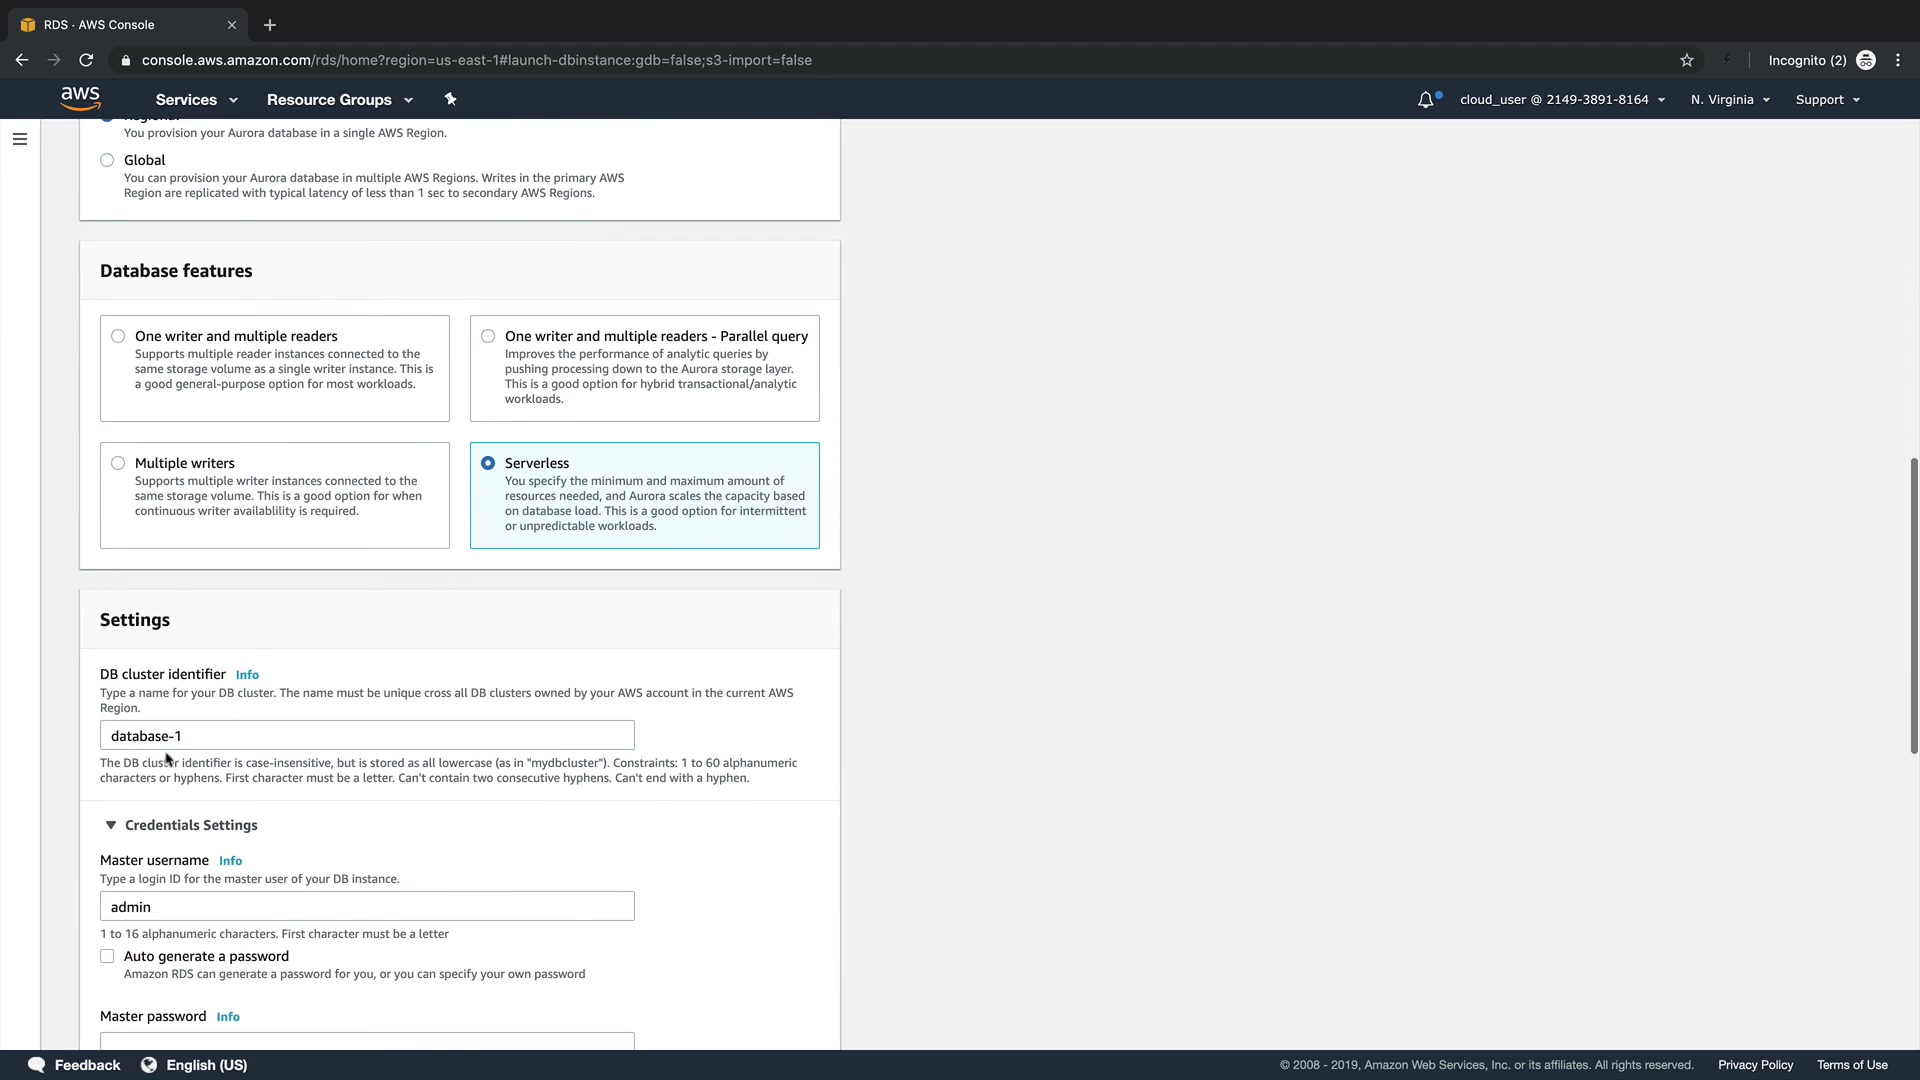Click the Master username input field

tap(367, 906)
